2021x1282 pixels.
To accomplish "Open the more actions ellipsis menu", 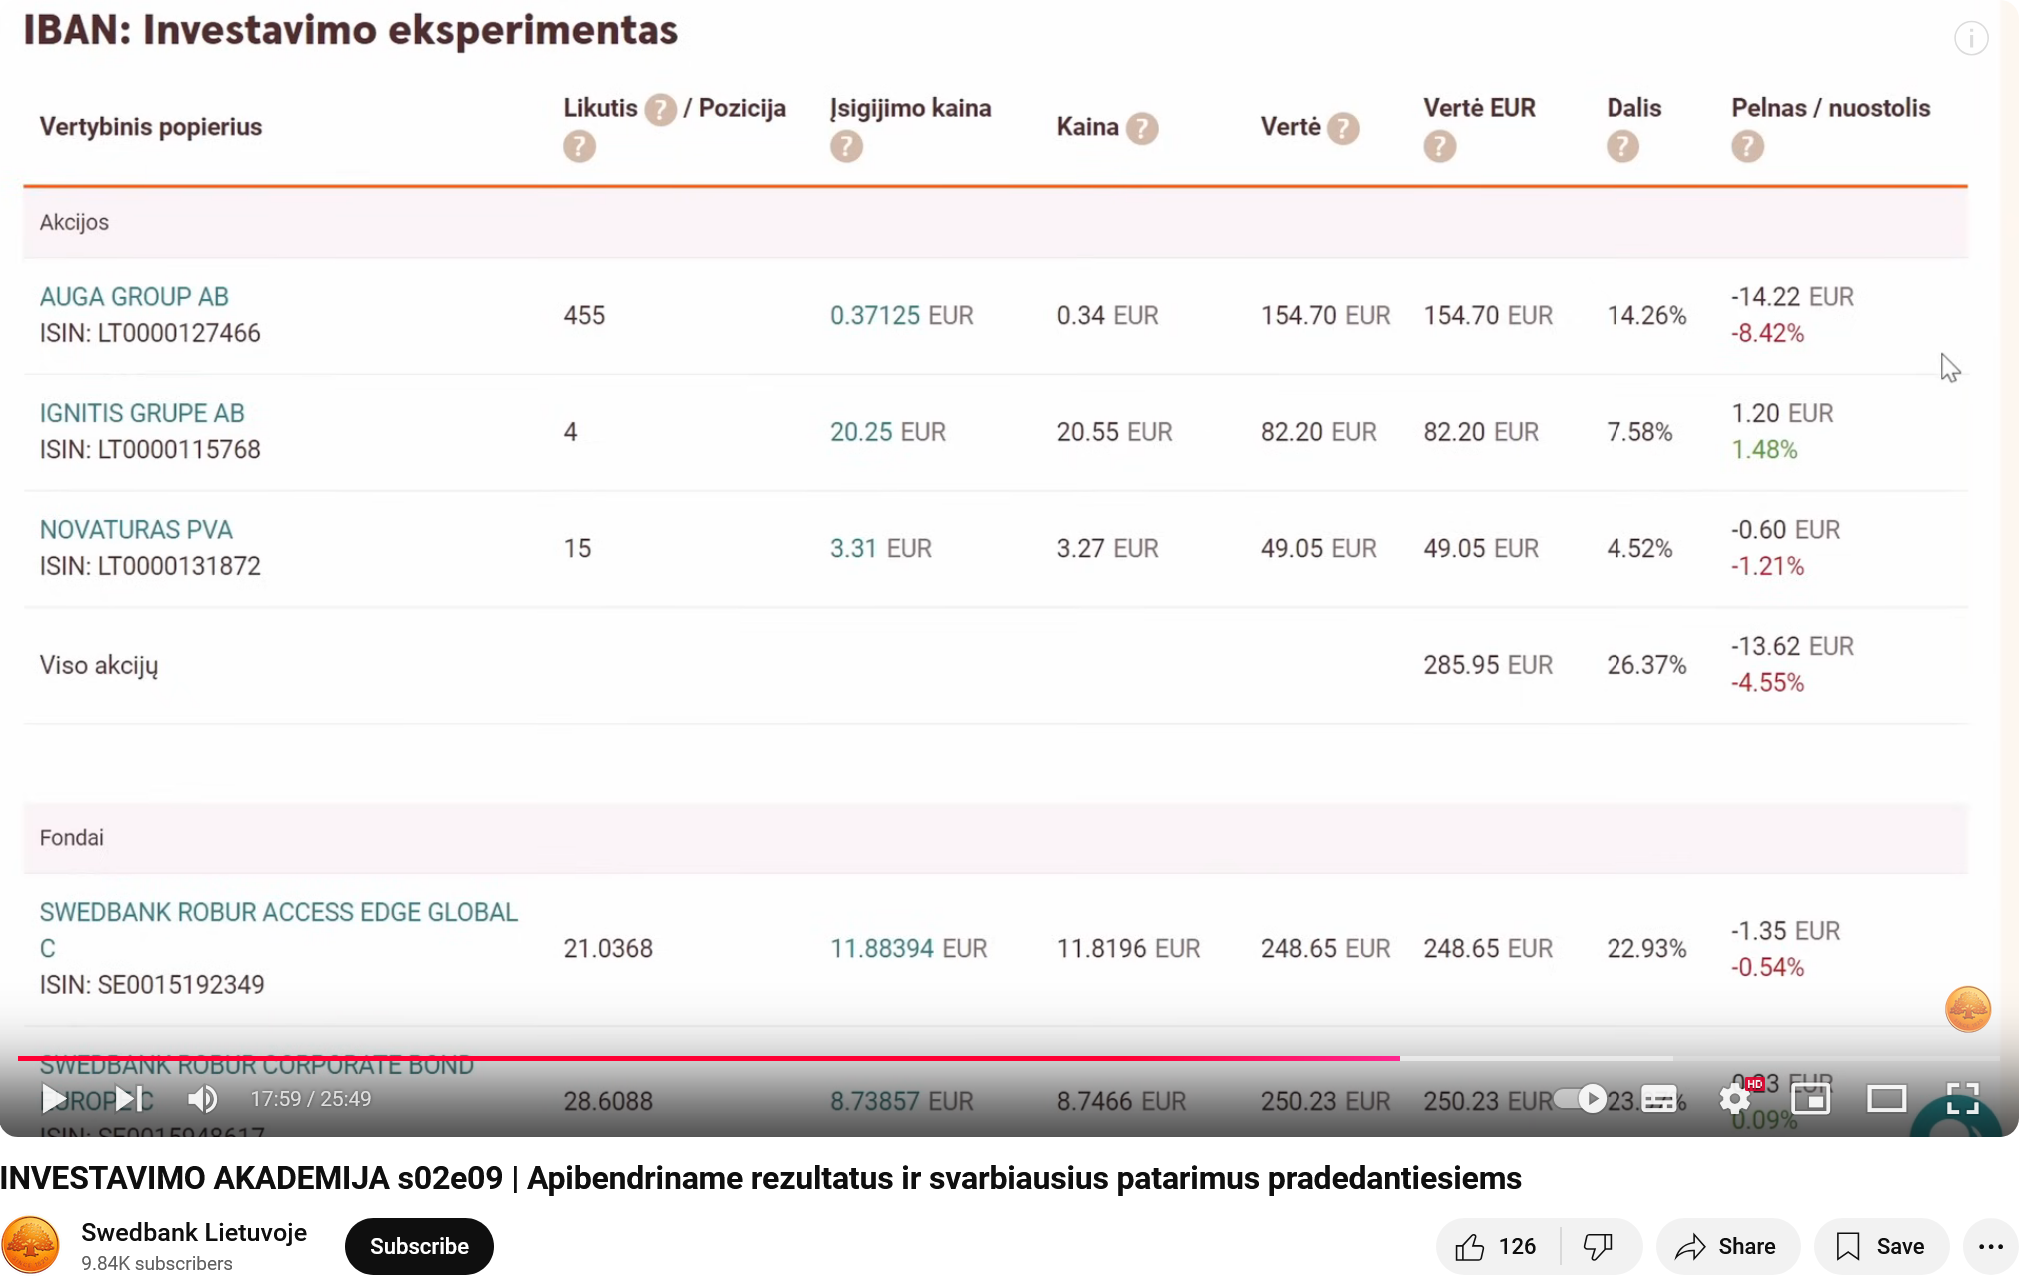I will click(x=1991, y=1246).
